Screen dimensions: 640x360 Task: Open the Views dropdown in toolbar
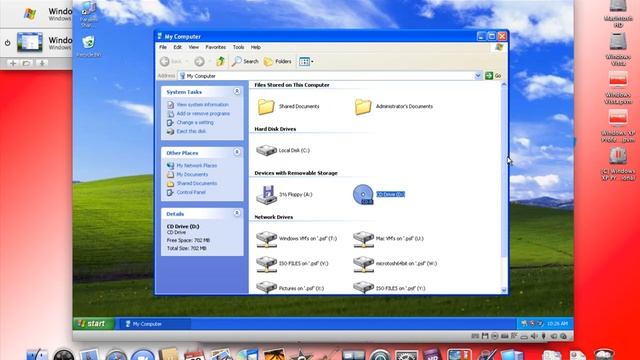[306, 62]
